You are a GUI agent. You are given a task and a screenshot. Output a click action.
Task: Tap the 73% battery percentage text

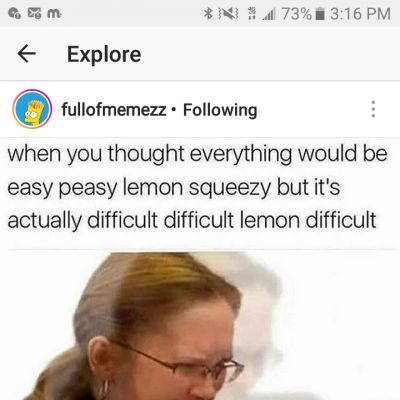pyautogui.click(x=297, y=14)
